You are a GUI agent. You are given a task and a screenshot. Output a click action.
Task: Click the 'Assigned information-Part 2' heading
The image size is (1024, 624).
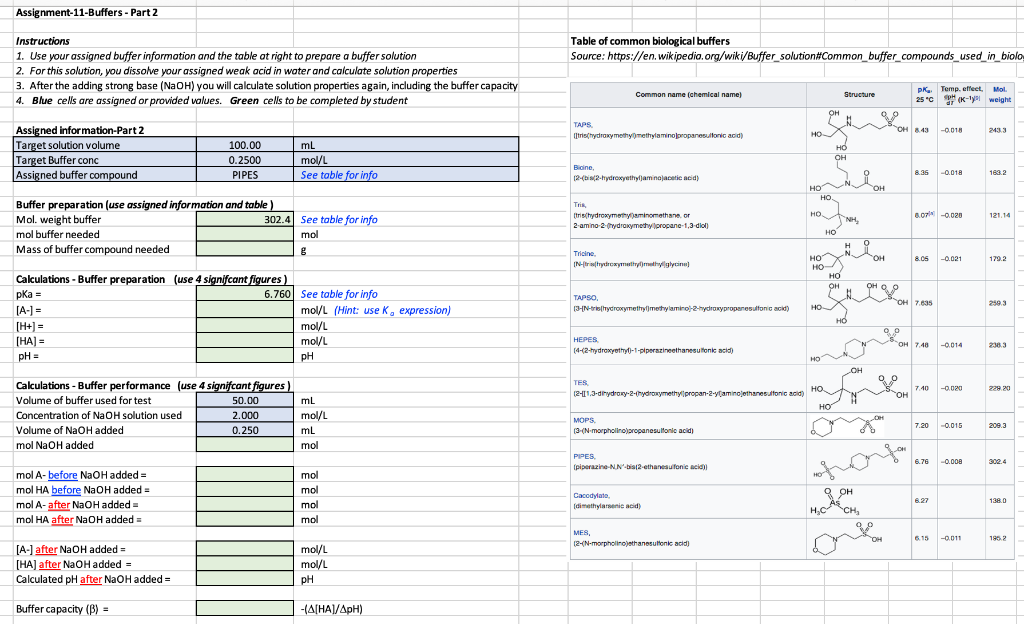coord(80,131)
